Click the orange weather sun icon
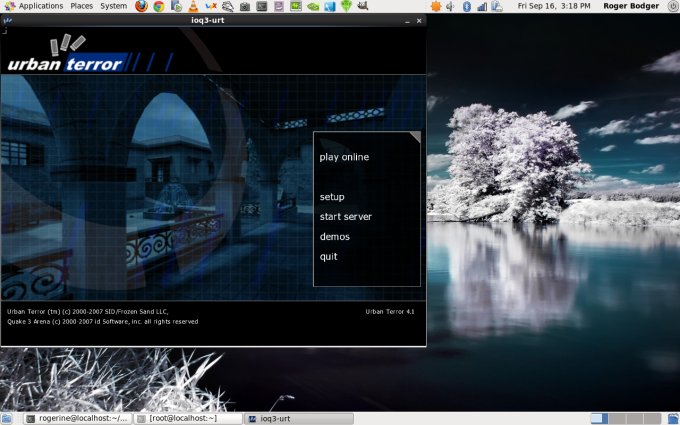The width and height of the screenshot is (680, 425). coord(434,6)
